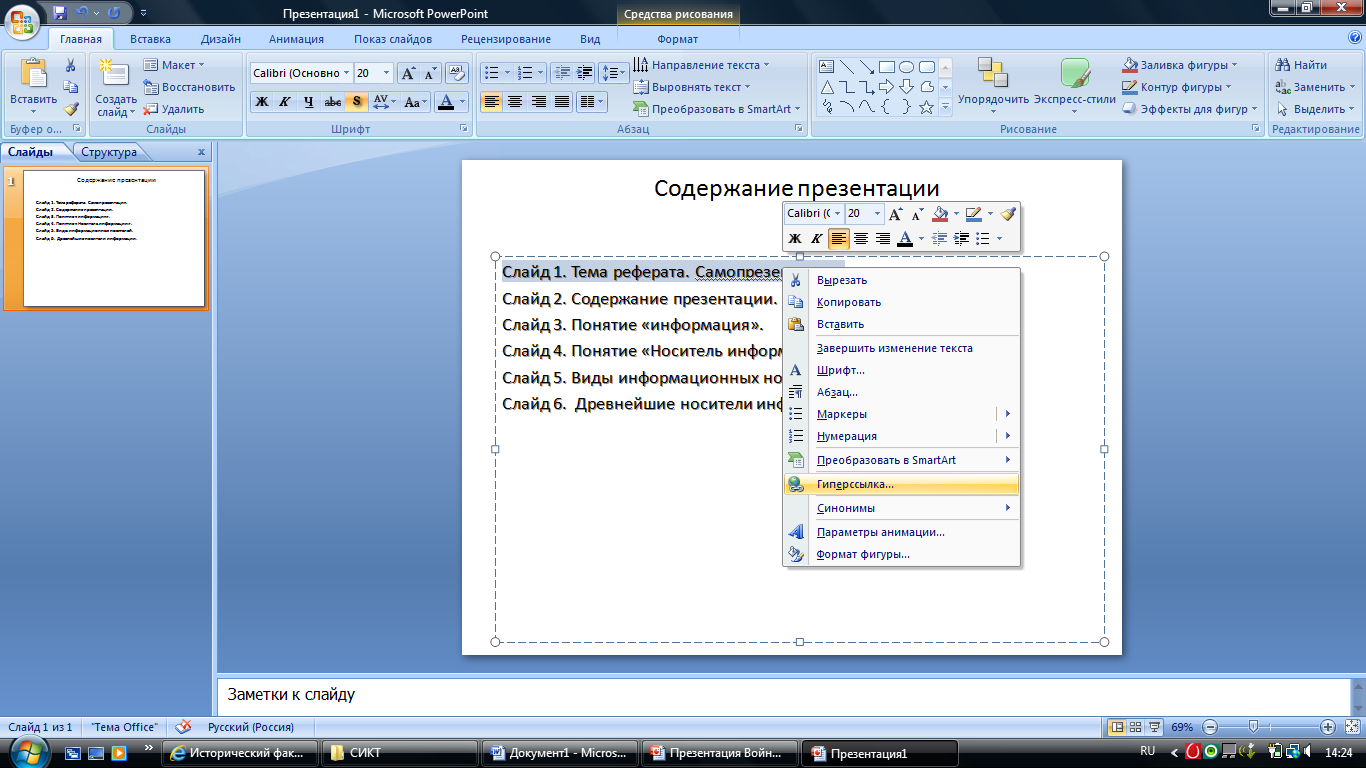The image size is (1366, 768).
Task: Click Преобразовать в SmartArt ribbon button
Action: pos(712,109)
